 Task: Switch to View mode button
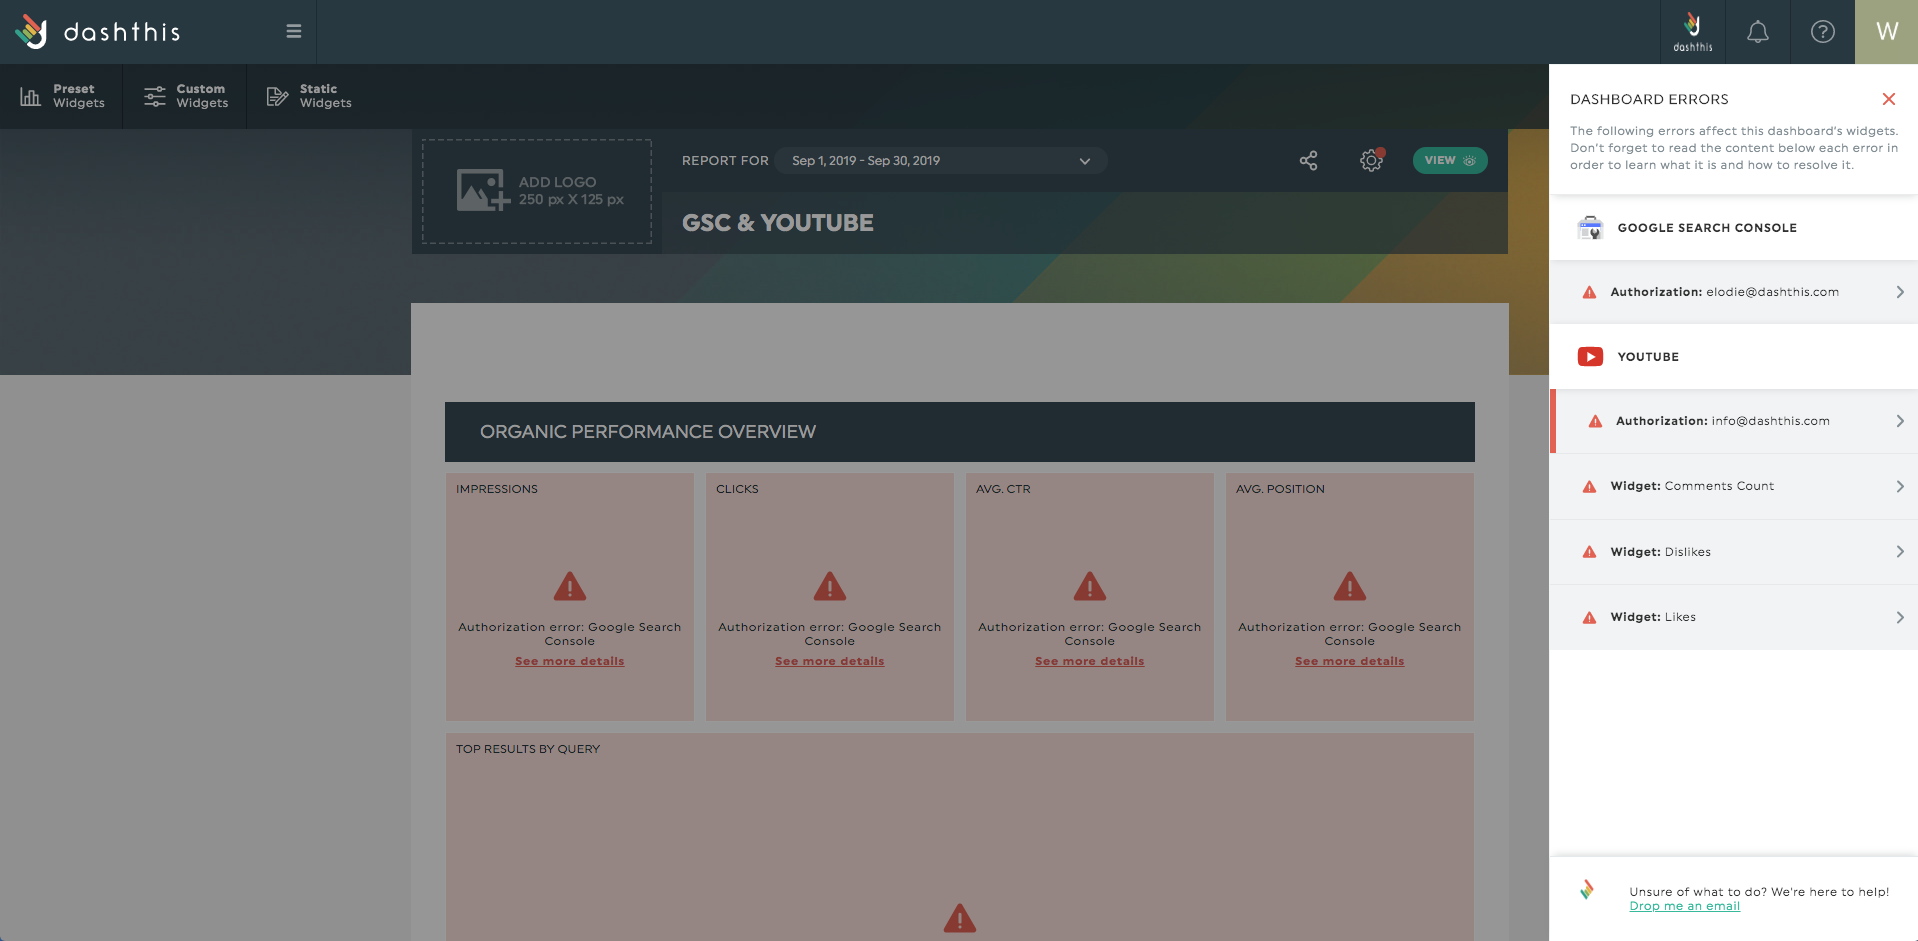[x=1450, y=160]
